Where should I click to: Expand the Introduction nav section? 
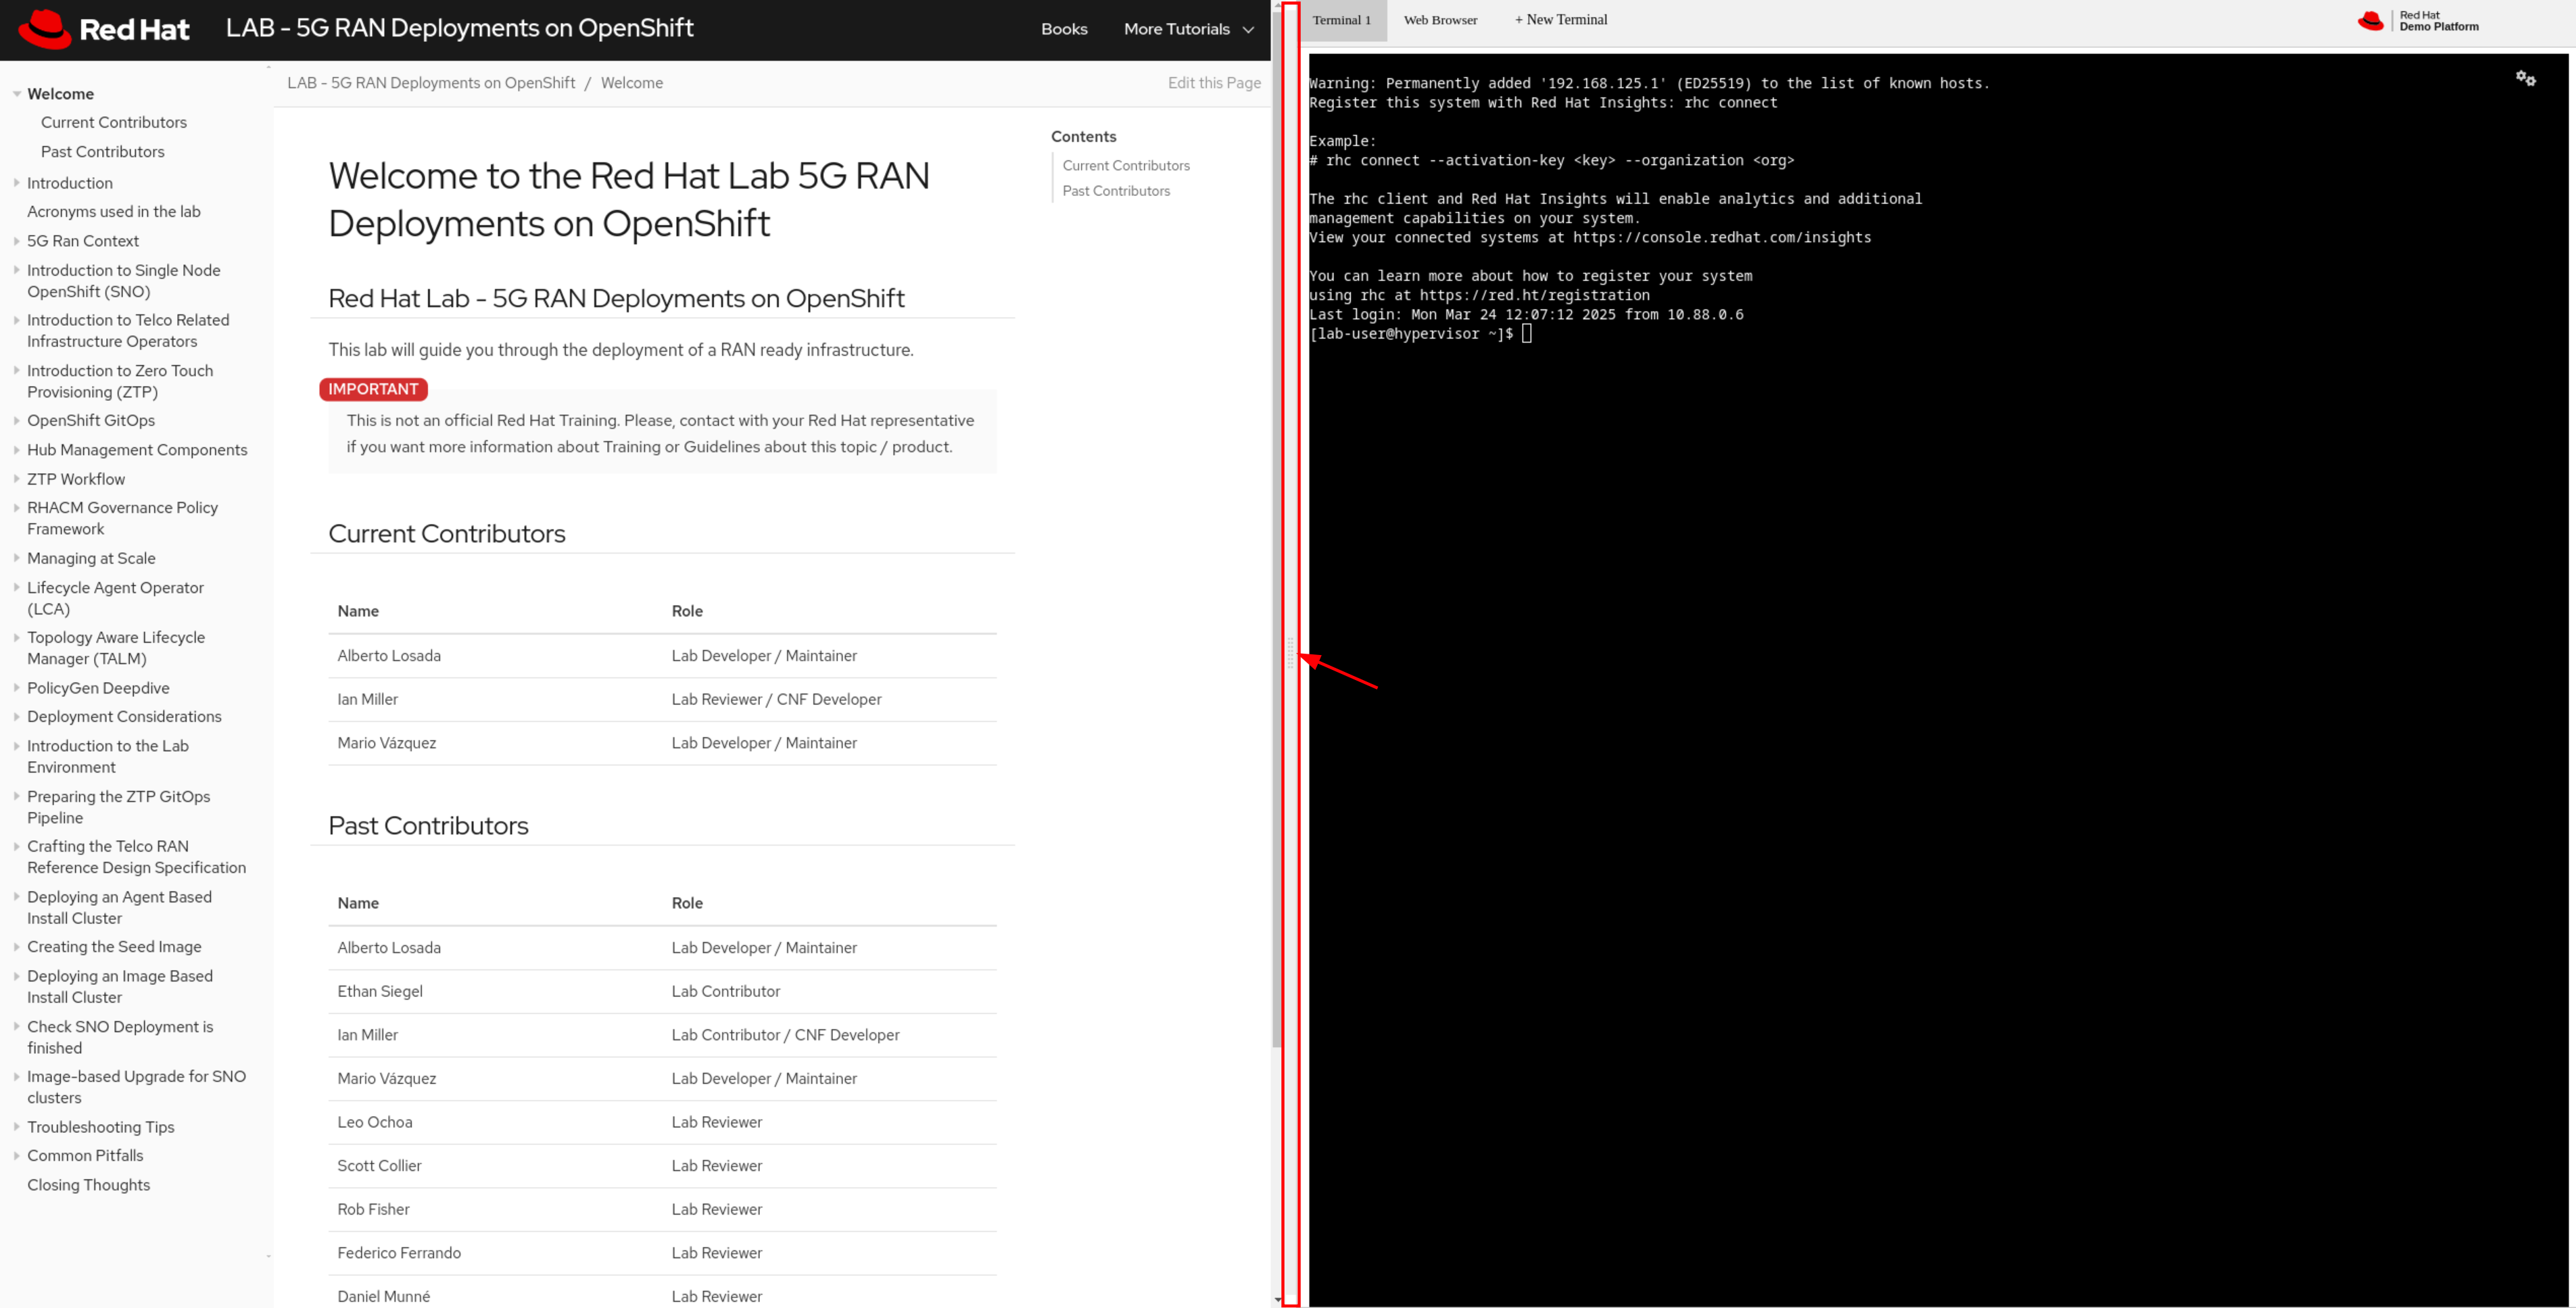click(x=17, y=183)
